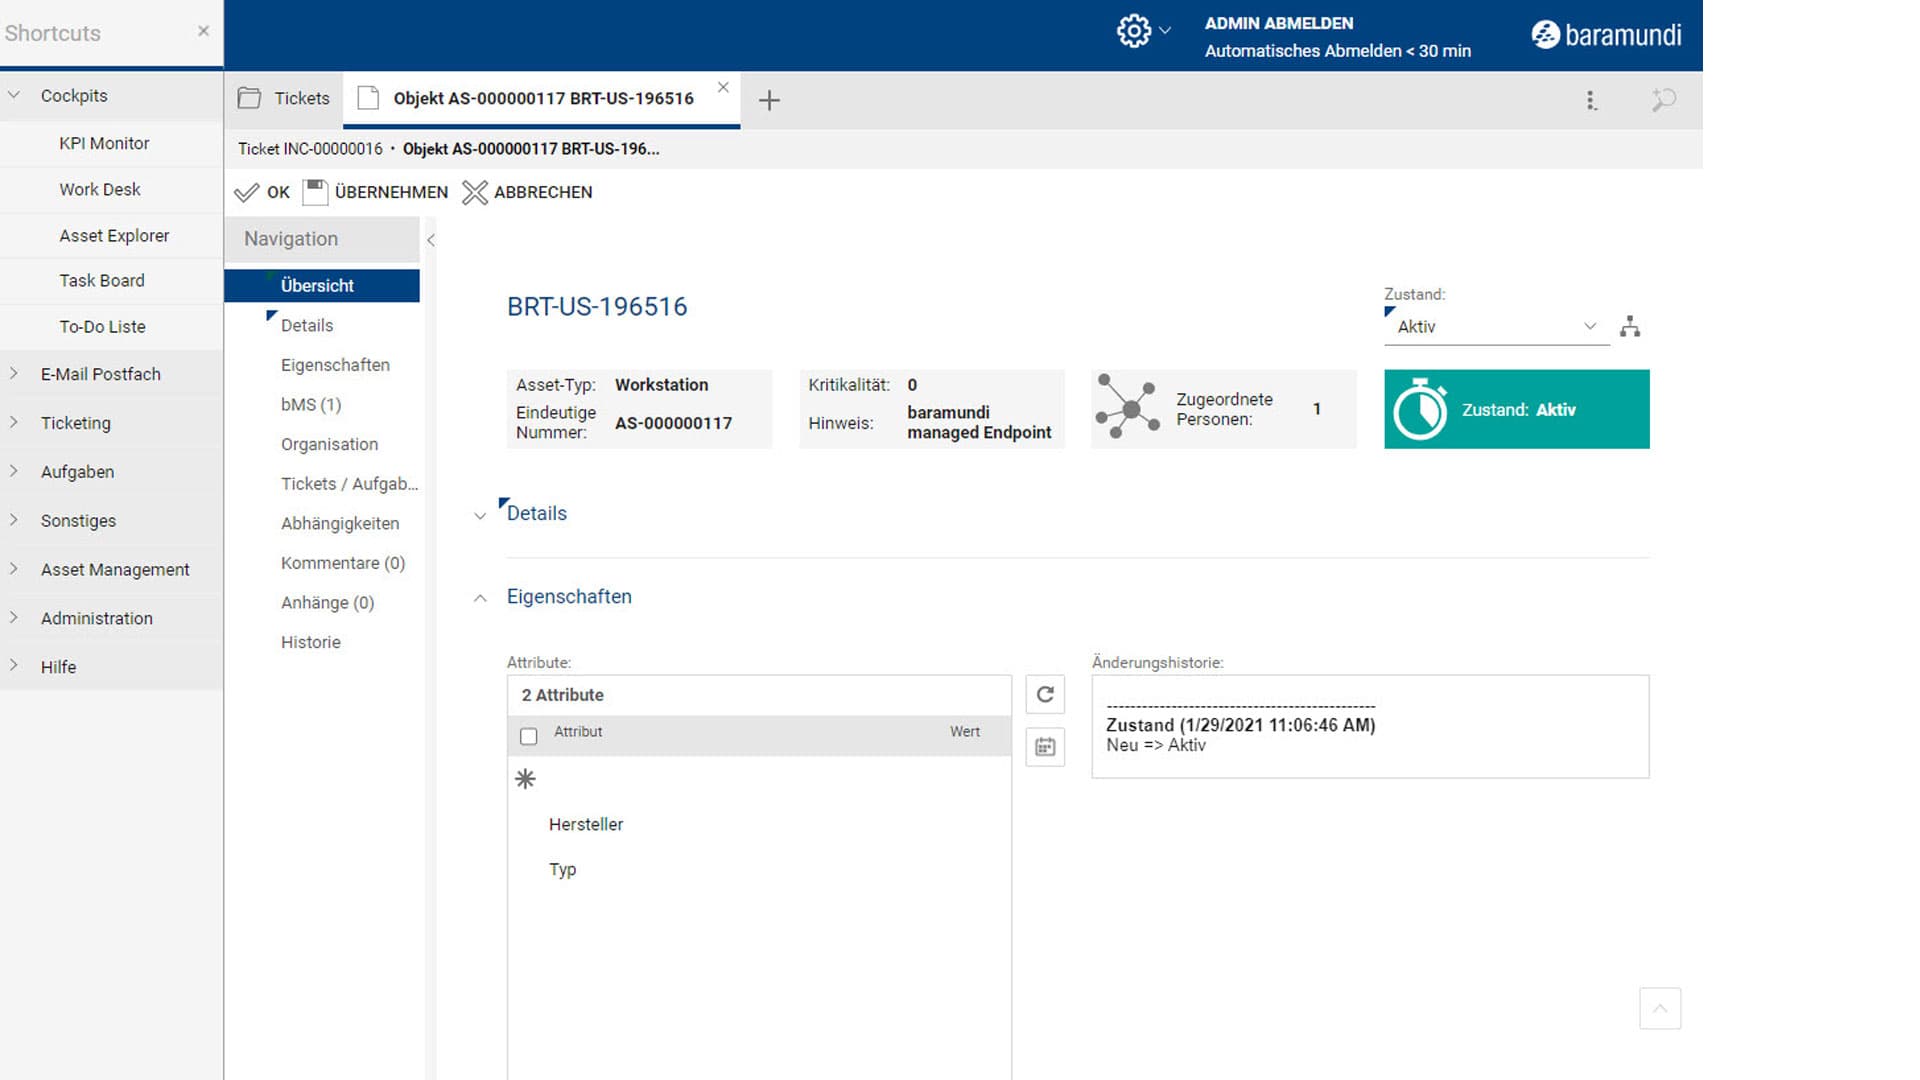The width and height of the screenshot is (1920, 1080).
Task: Open Abhängigkeiten in navigation
Action: tap(340, 523)
